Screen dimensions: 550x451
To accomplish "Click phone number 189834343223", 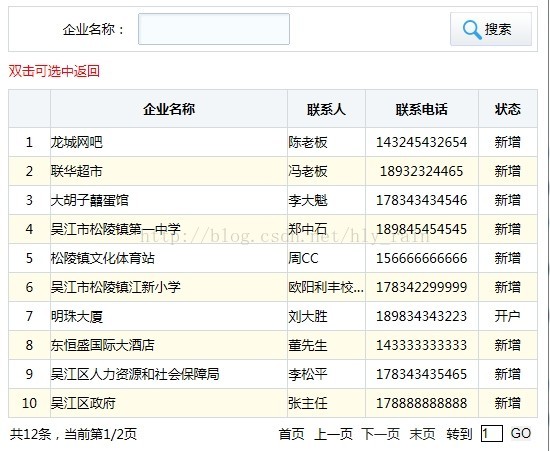I will 422,316.
